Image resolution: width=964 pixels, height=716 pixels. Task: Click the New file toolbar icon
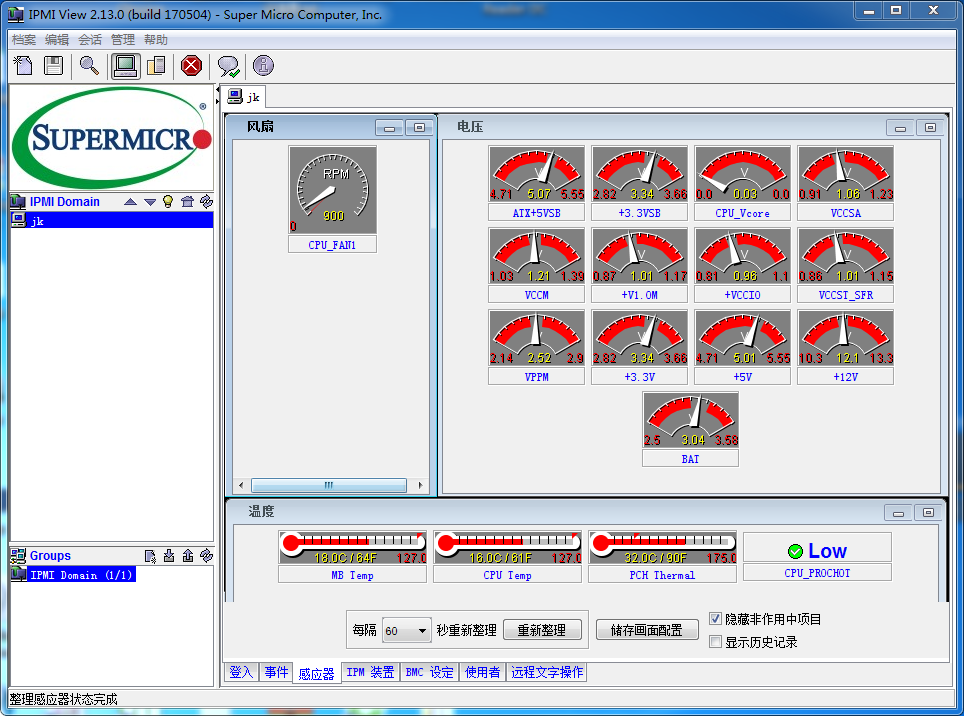23,66
